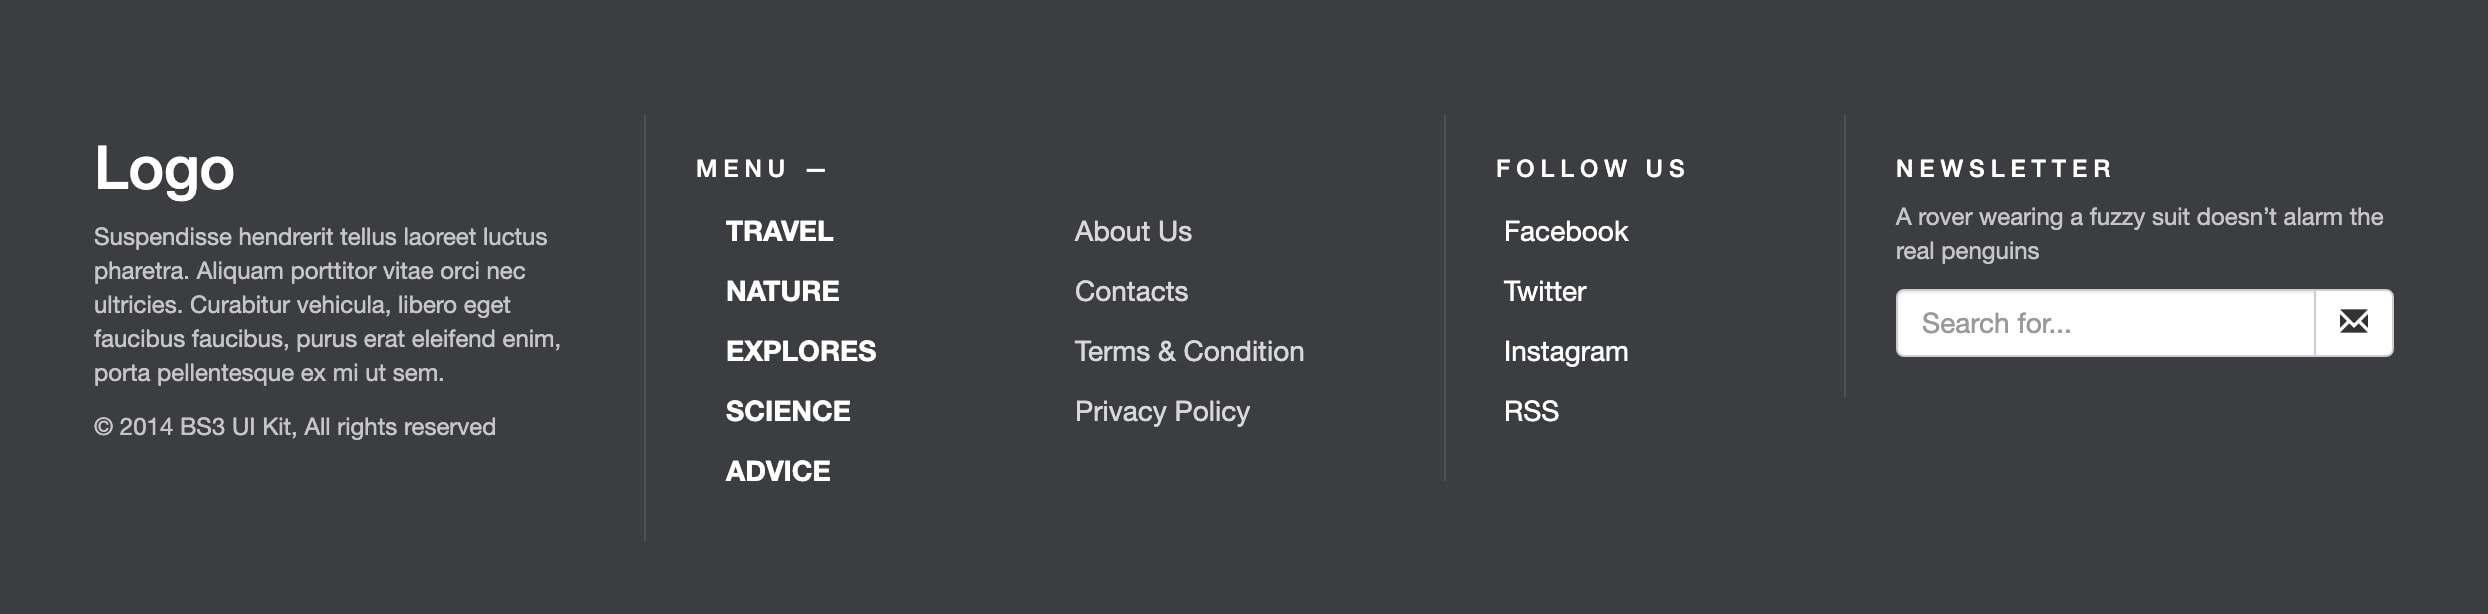Open the ADVICE page
This screenshot has height=614, width=2488.
coord(777,470)
